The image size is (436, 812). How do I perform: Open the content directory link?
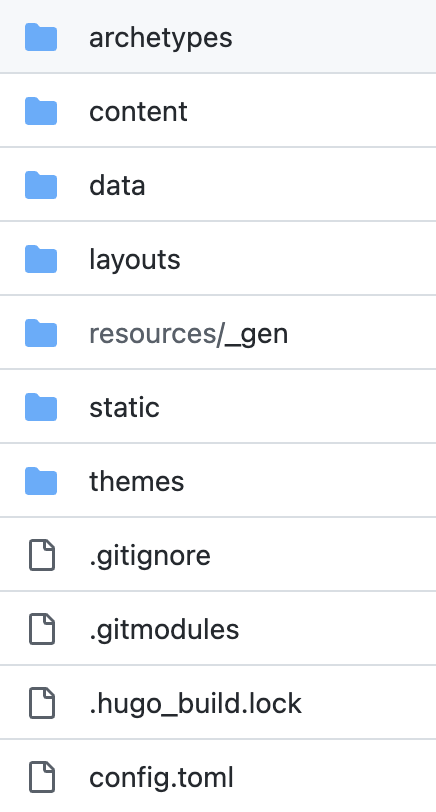(138, 112)
